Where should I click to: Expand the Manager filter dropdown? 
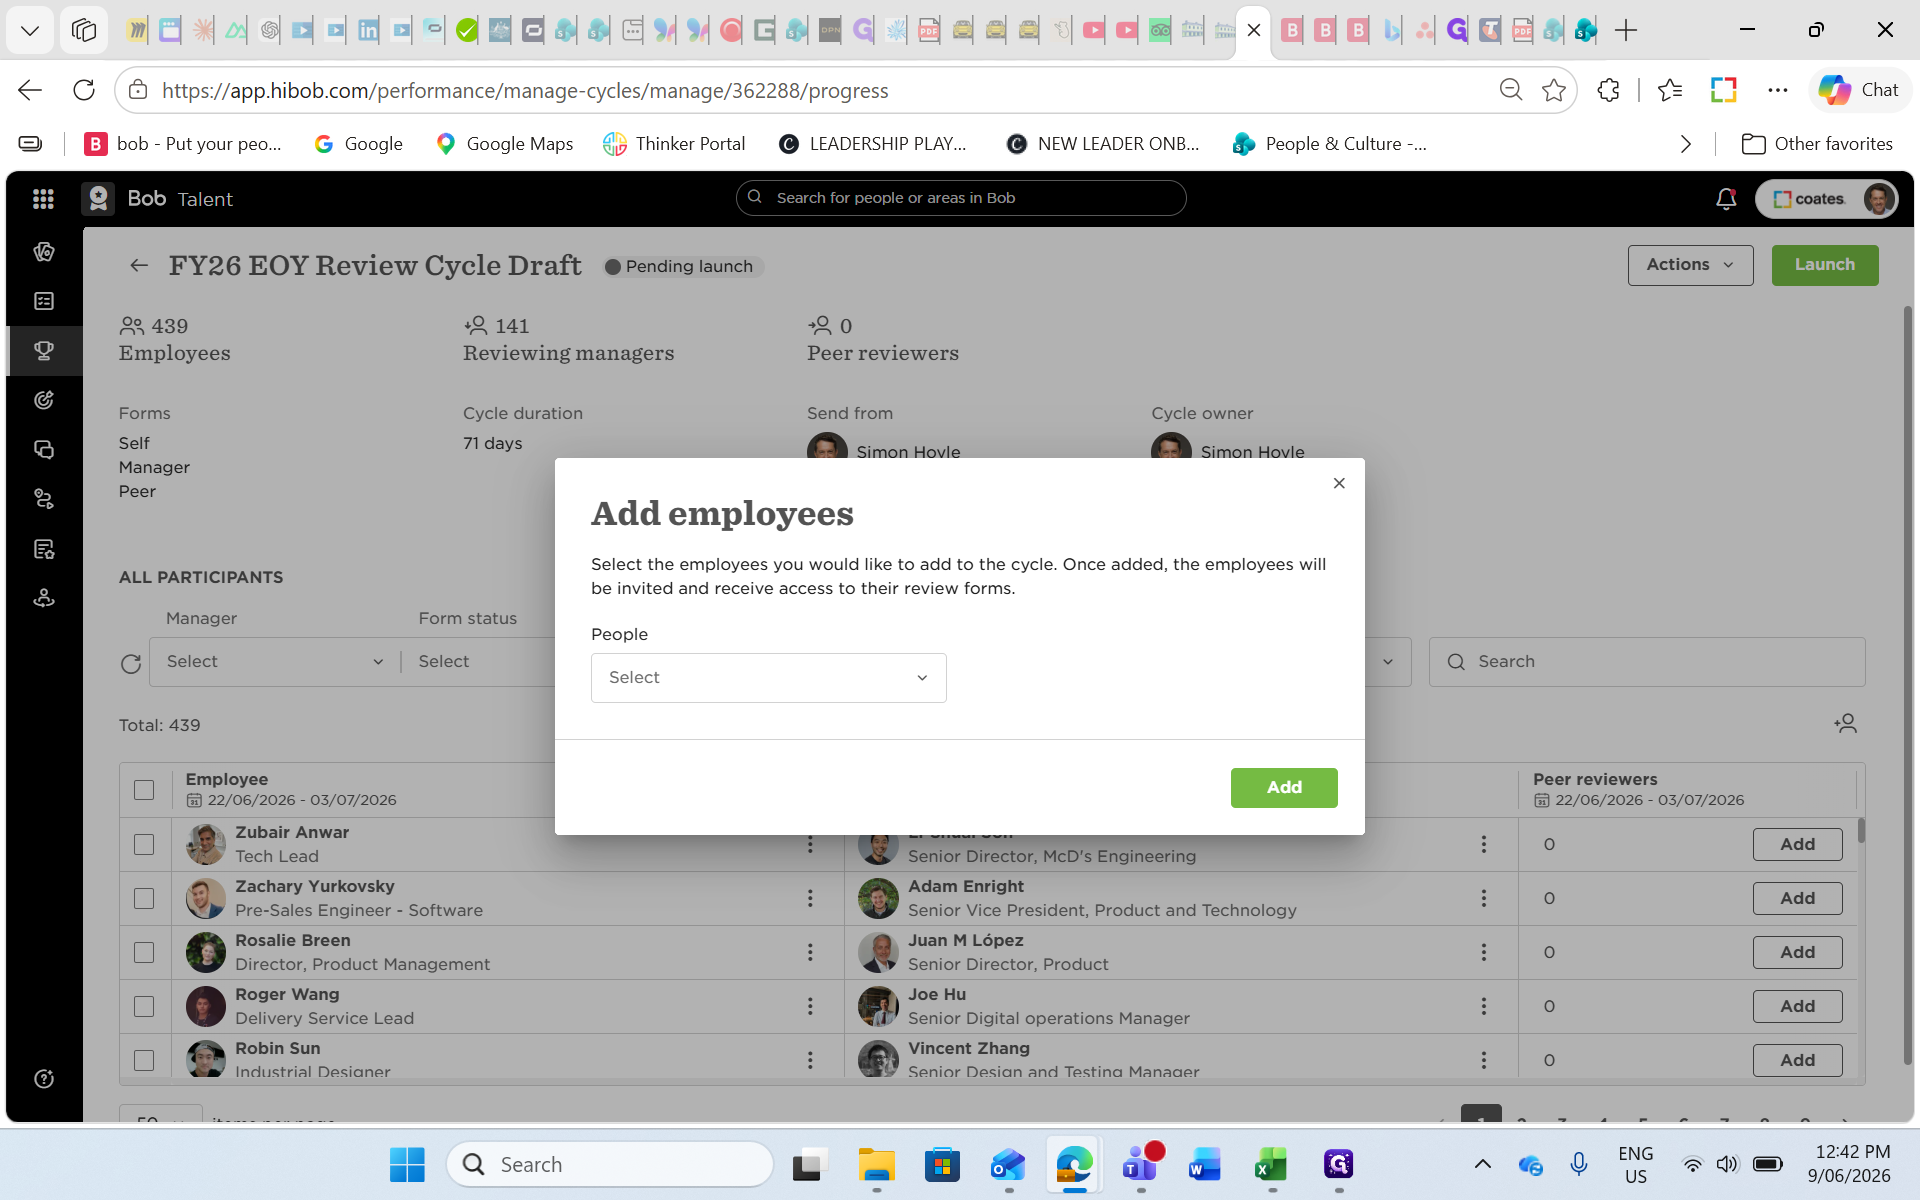[x=275, y=662]
